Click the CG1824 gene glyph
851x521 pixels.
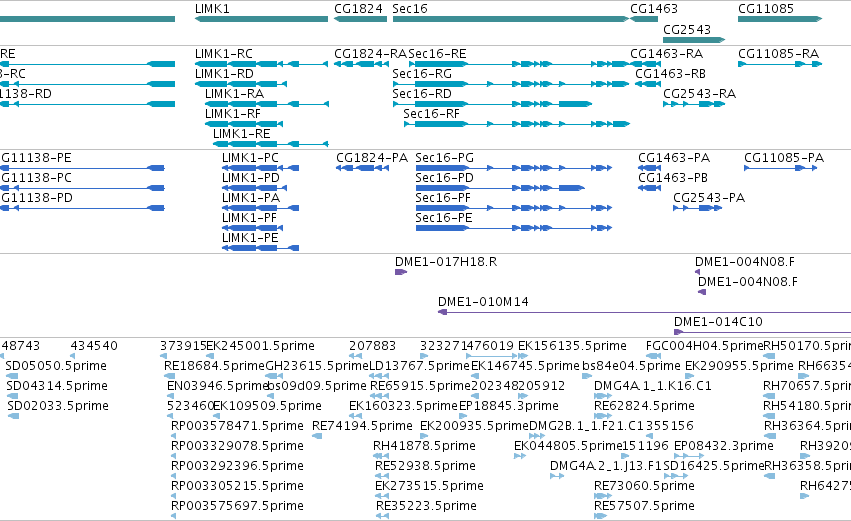pyautogui.click(x=360, y=19)
